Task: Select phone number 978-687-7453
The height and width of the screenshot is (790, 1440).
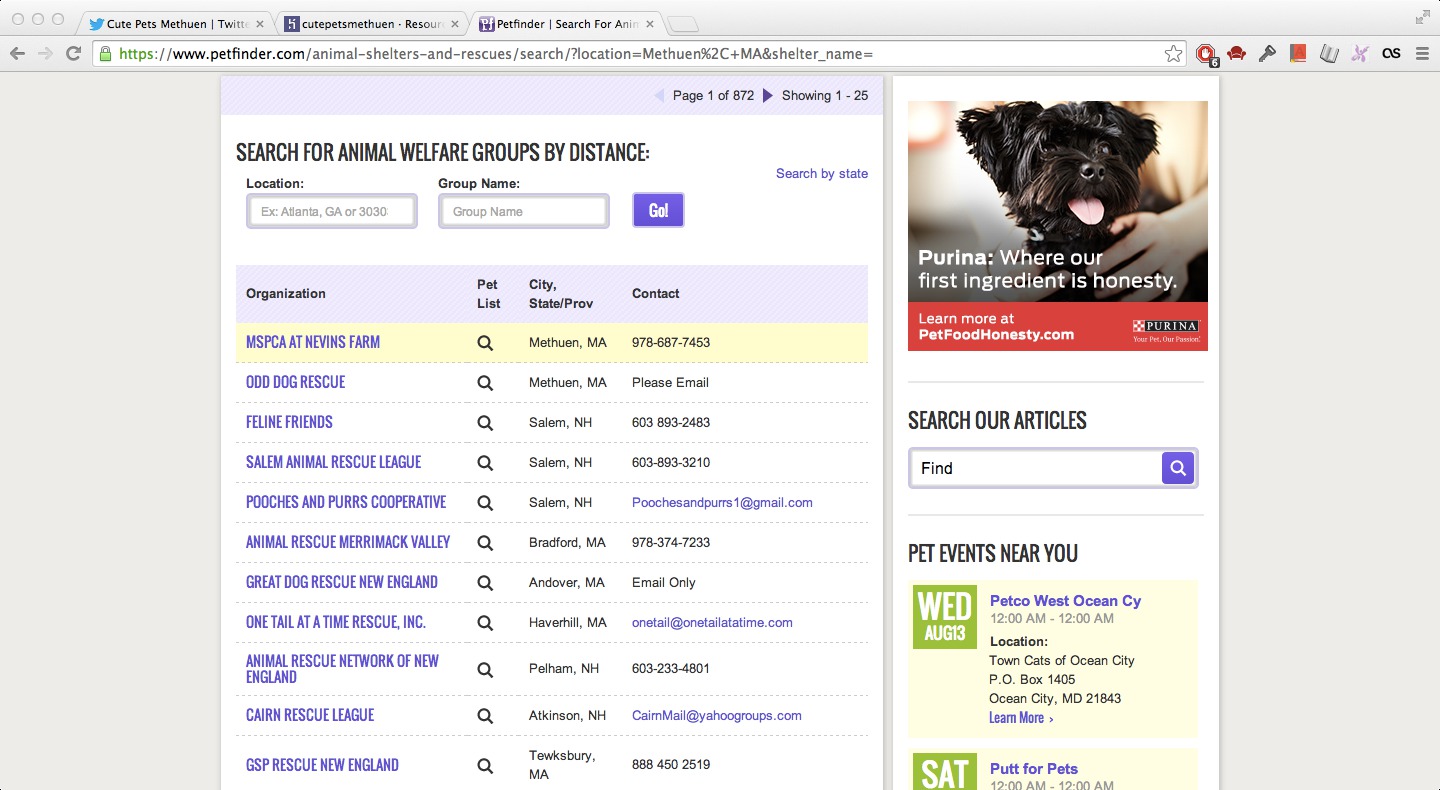Action: (x=671, y=343)
